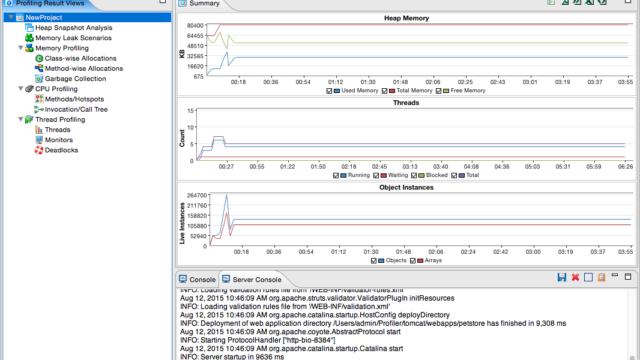Open the Garbage Collection icon
640x360 pixels.
point(39,79)
